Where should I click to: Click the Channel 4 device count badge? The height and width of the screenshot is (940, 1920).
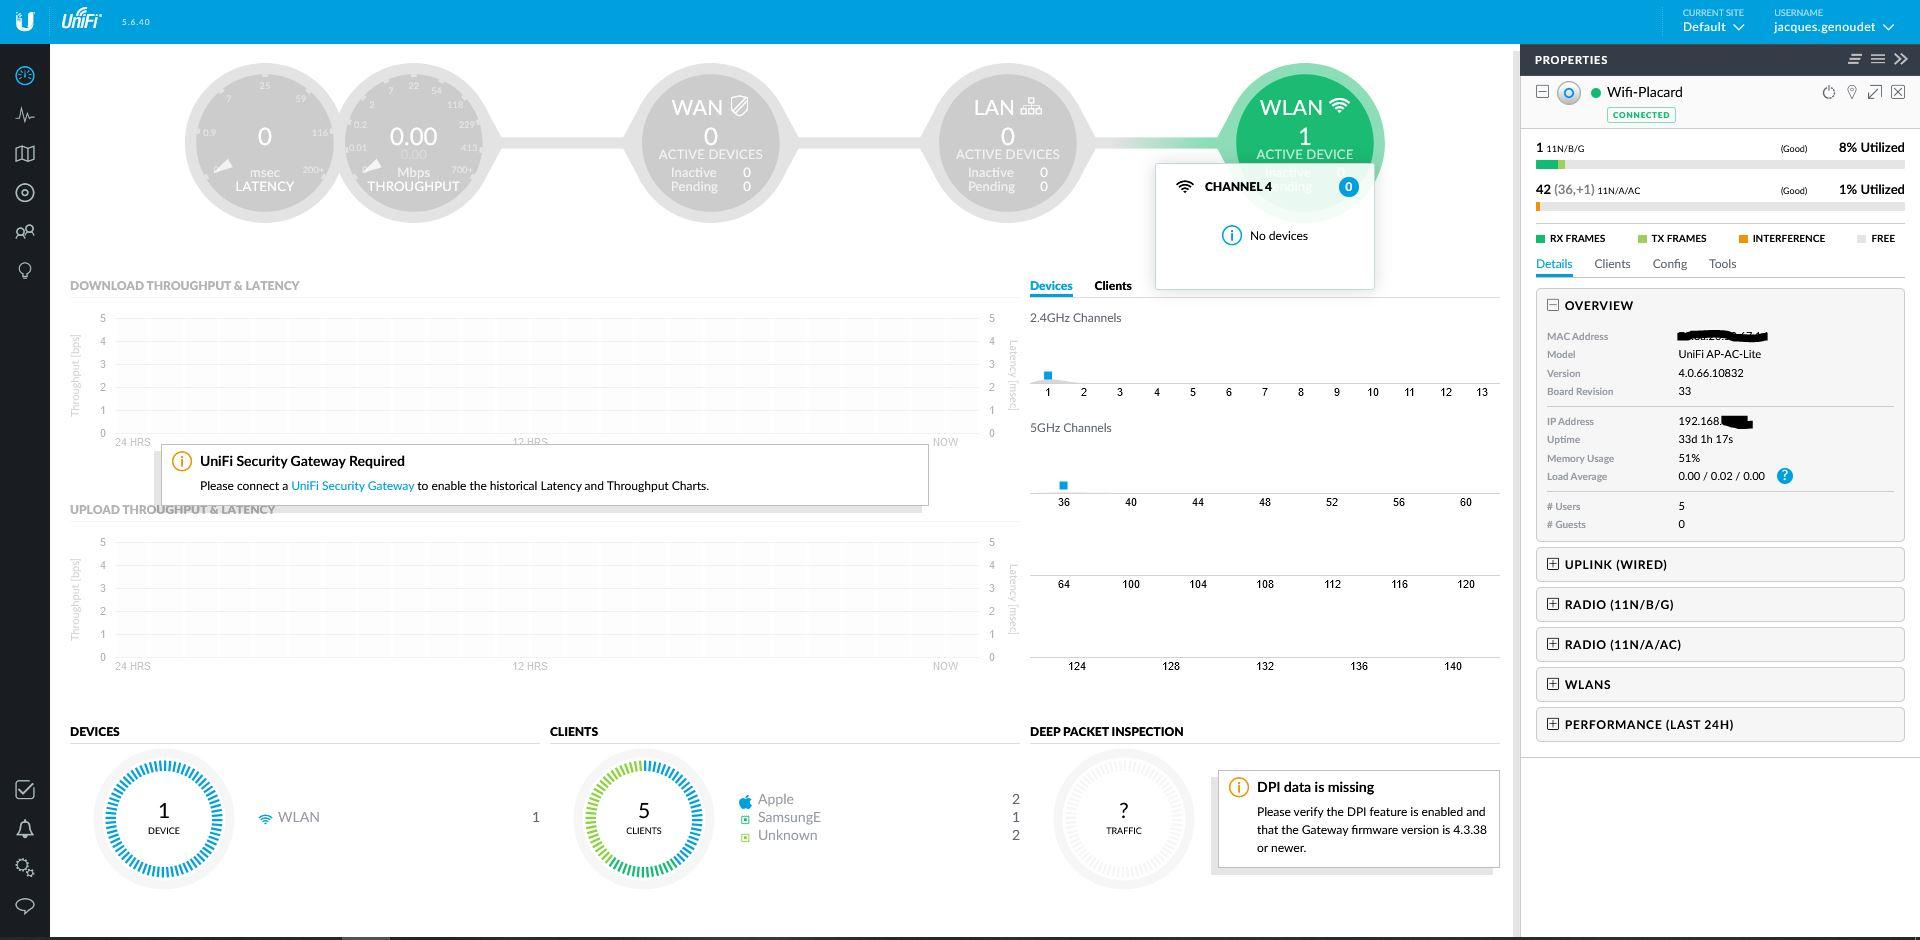tap(1348, 187)
